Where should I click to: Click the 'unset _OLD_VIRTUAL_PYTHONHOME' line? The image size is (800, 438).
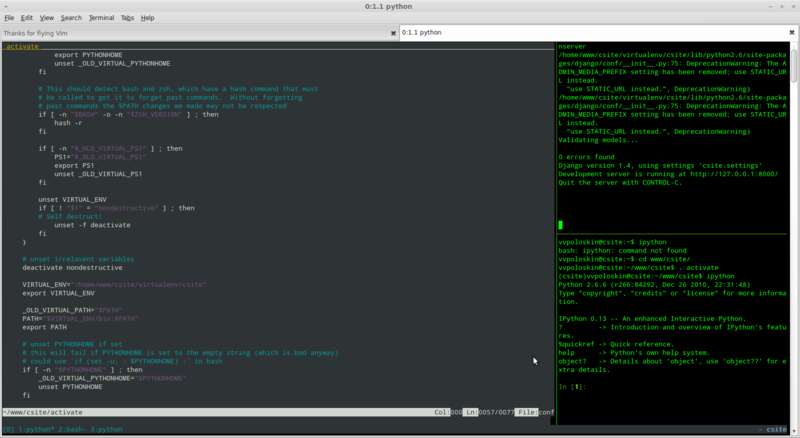click(x=112, y=63)
